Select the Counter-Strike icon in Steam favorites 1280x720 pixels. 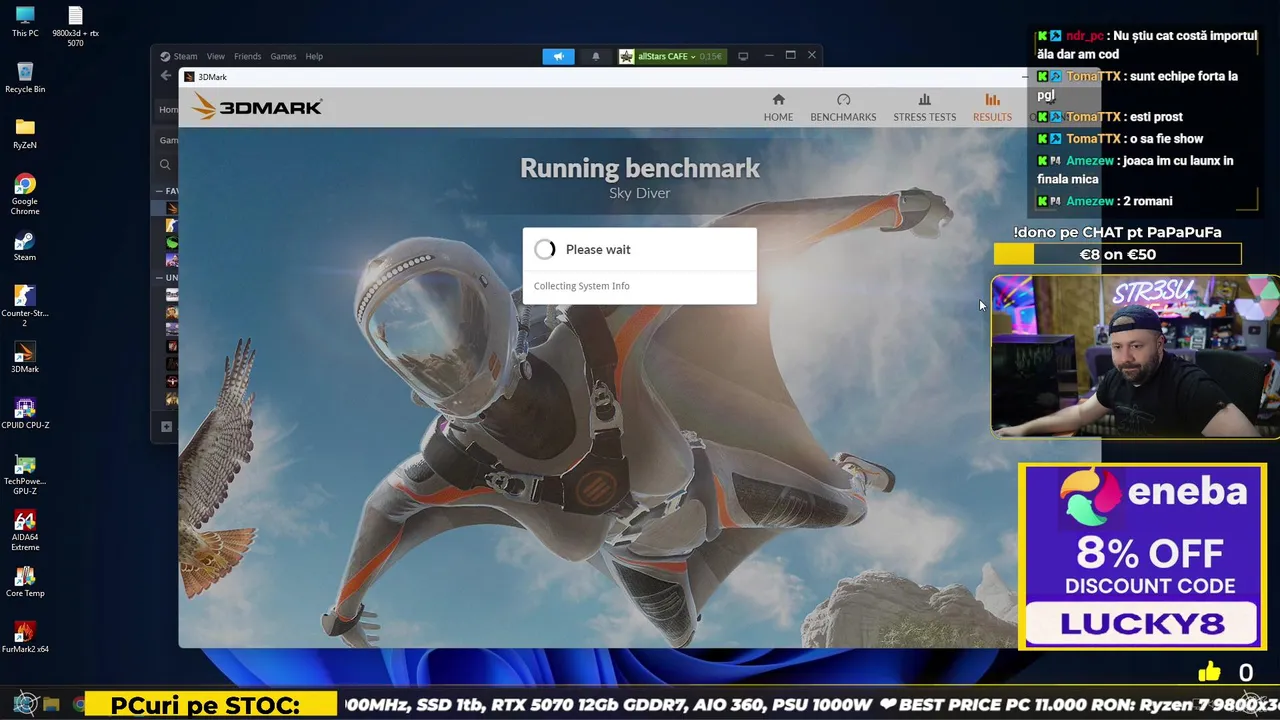pos(172,226)
